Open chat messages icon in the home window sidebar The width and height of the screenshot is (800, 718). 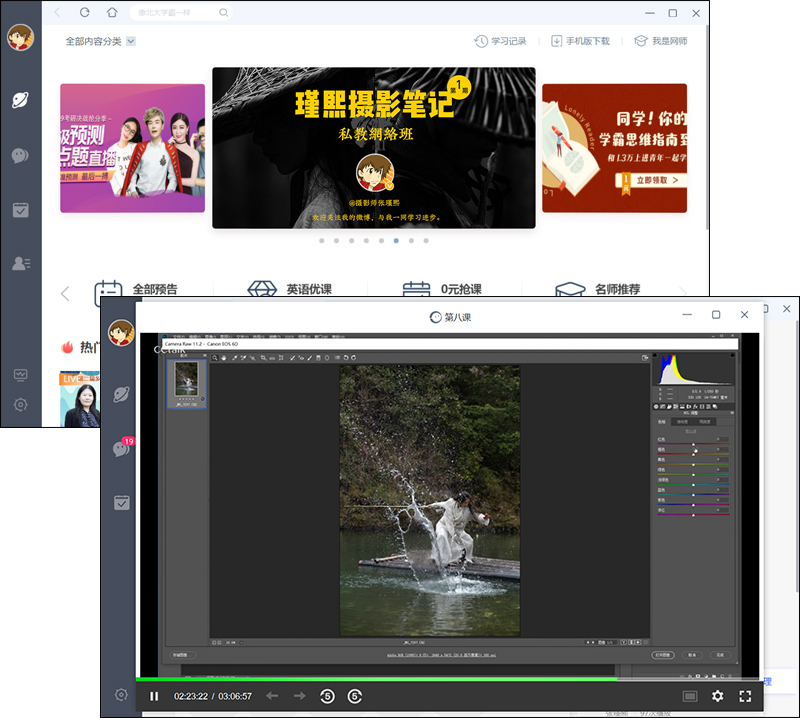(x=20, y=155)
